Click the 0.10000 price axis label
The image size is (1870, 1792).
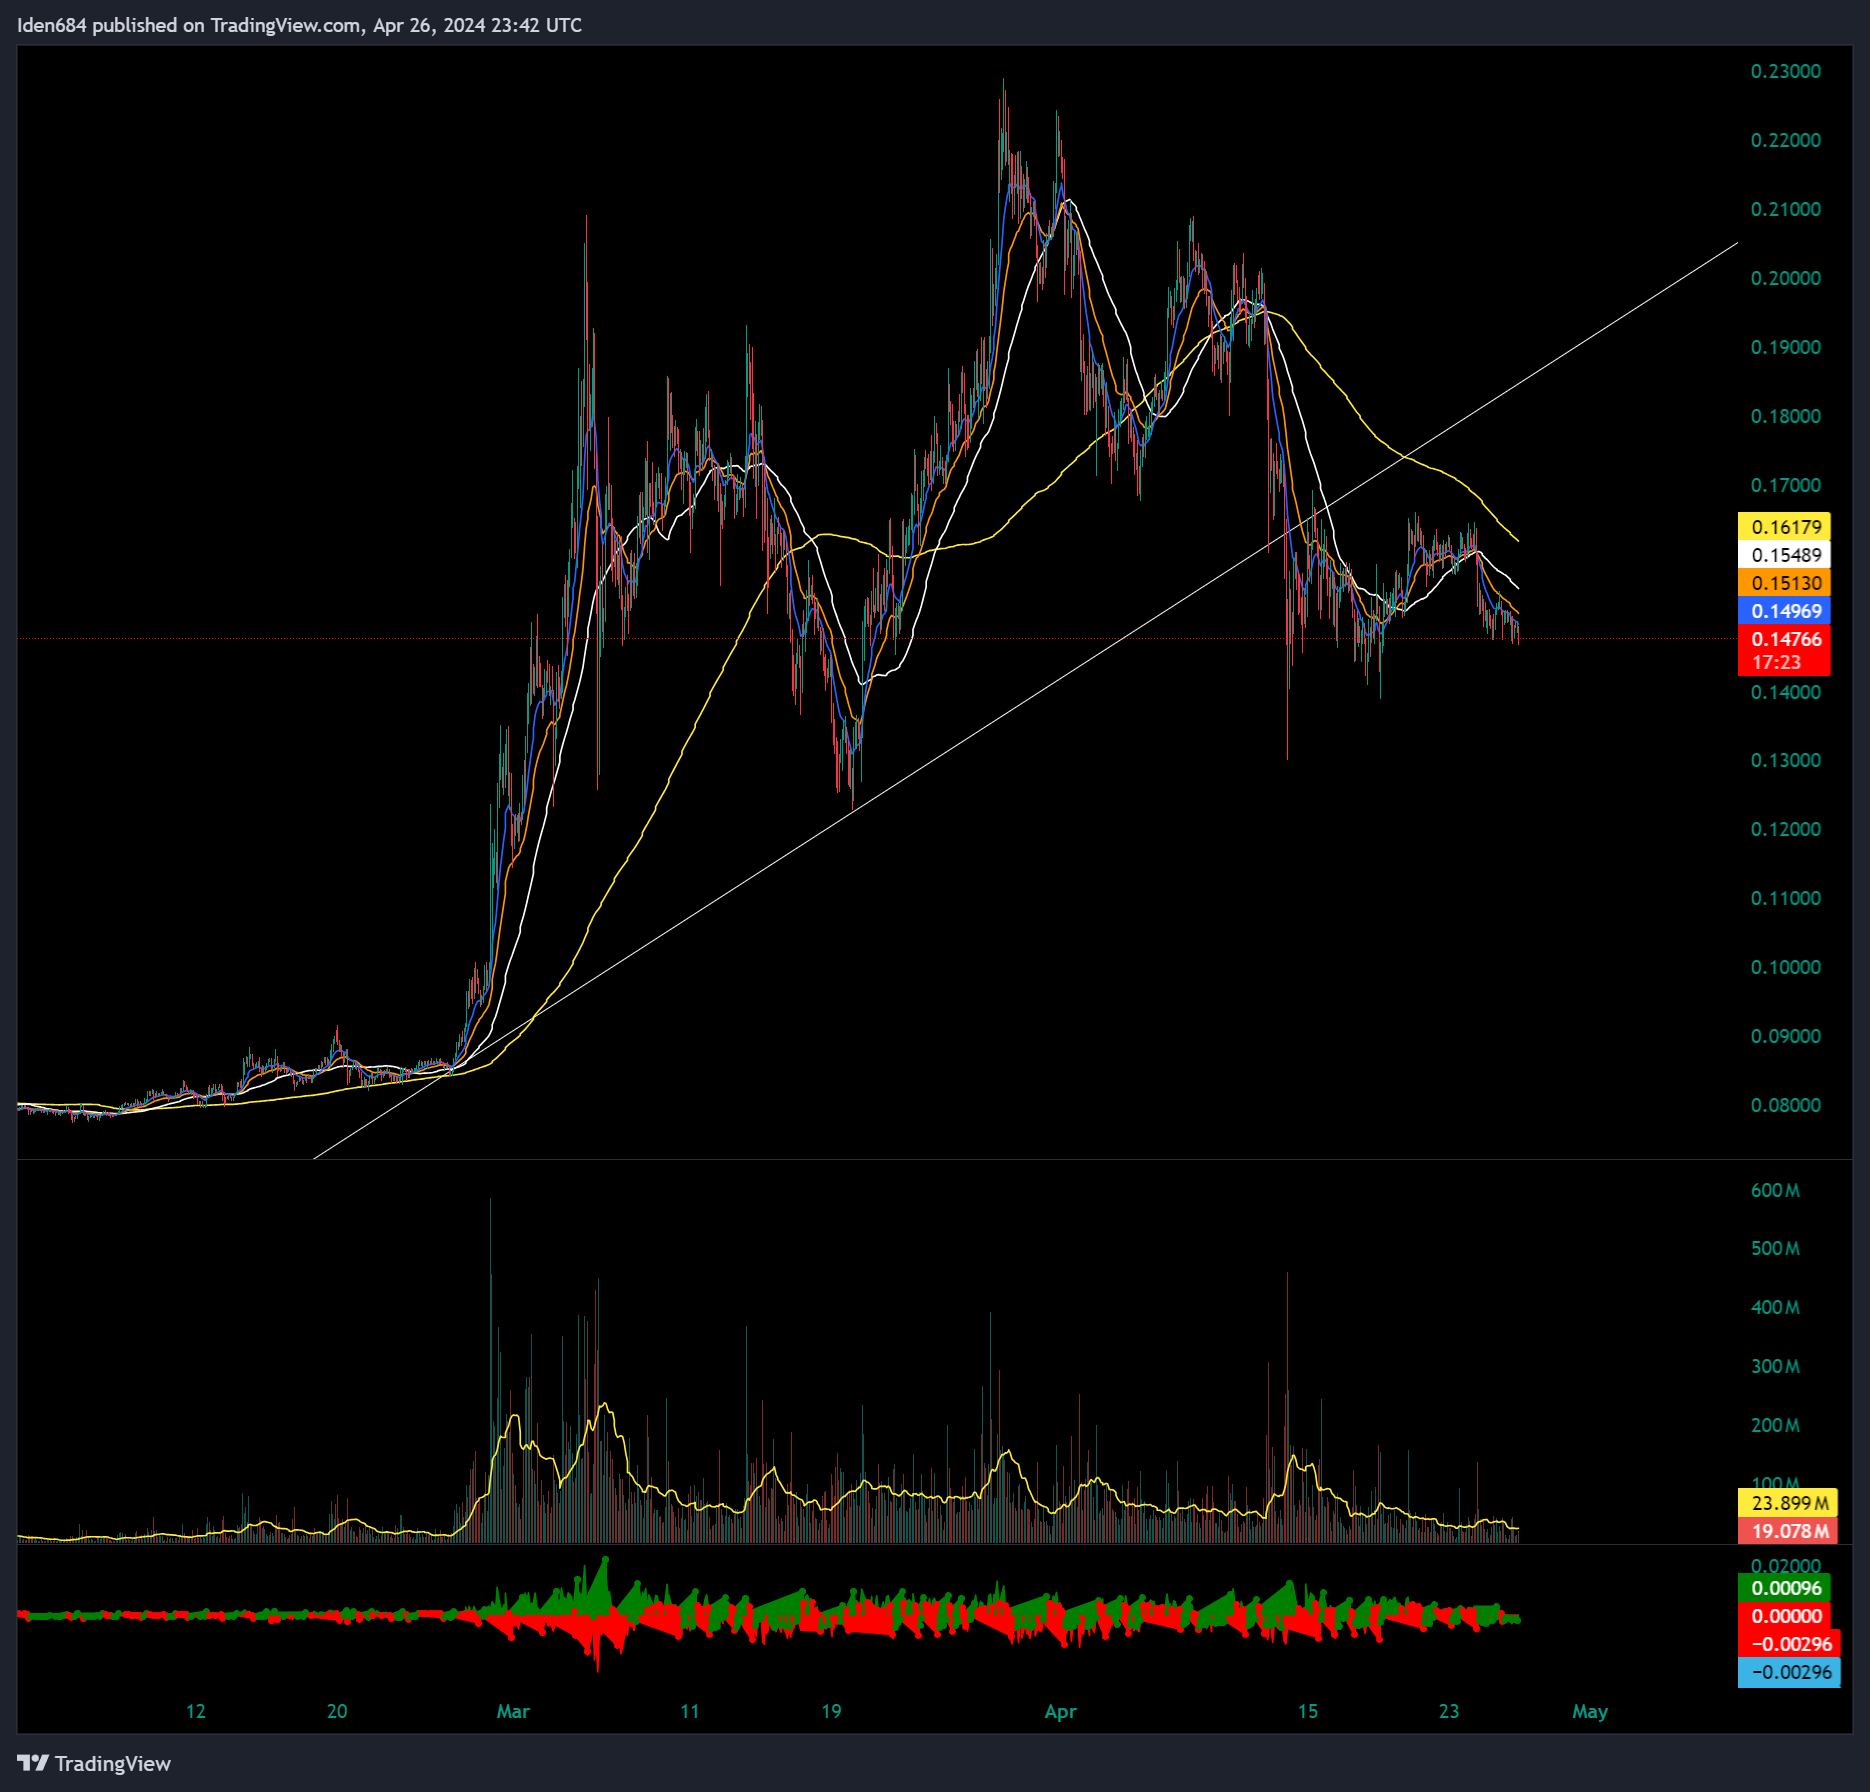coord(1785,967)
